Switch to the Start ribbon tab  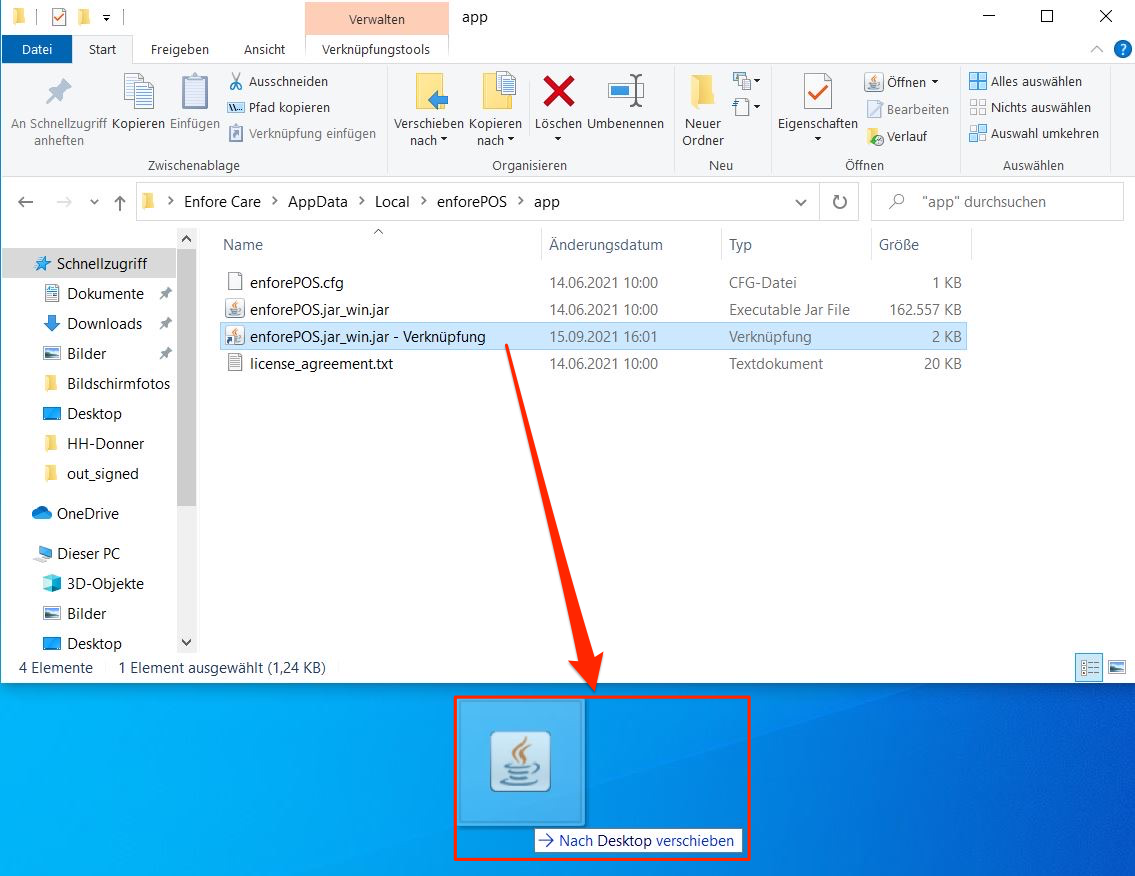pyautogui.click(x=102, y=49)
